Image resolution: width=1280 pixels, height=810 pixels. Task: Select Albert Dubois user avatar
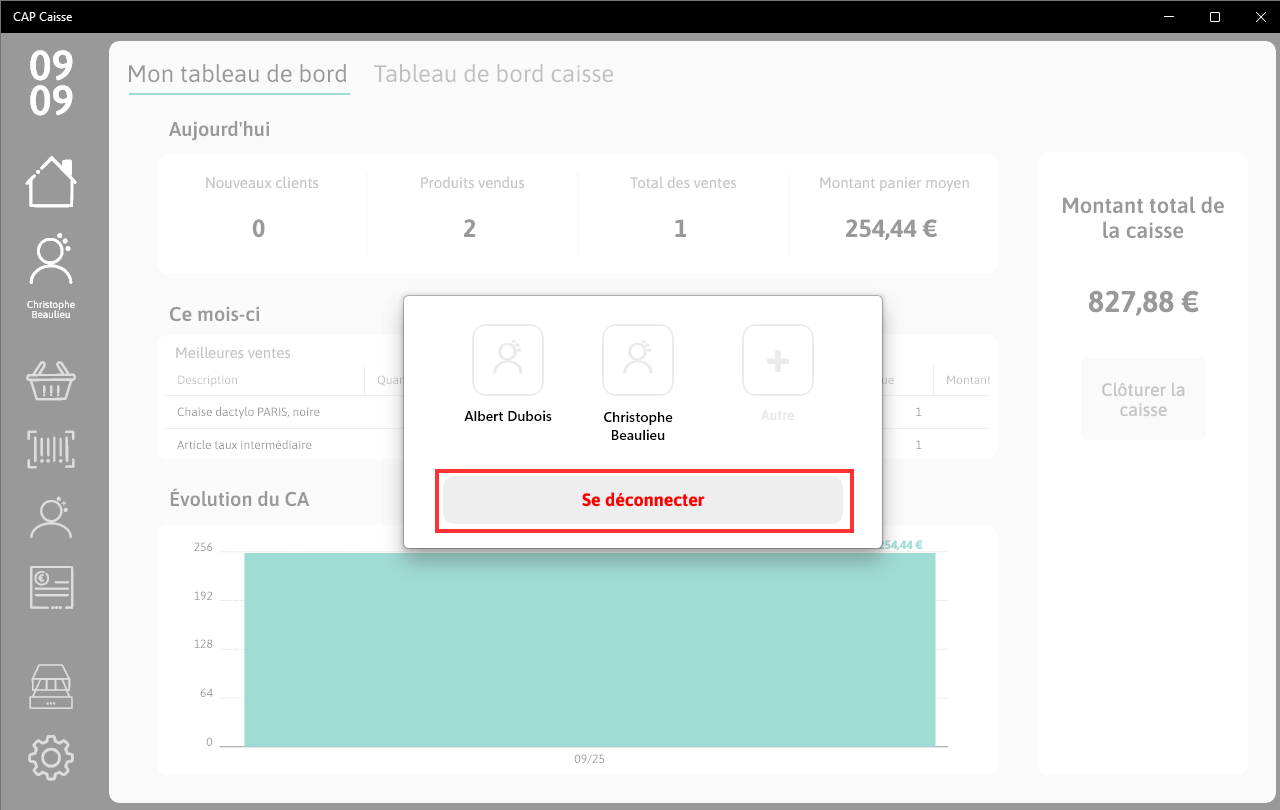click(508, 360)
